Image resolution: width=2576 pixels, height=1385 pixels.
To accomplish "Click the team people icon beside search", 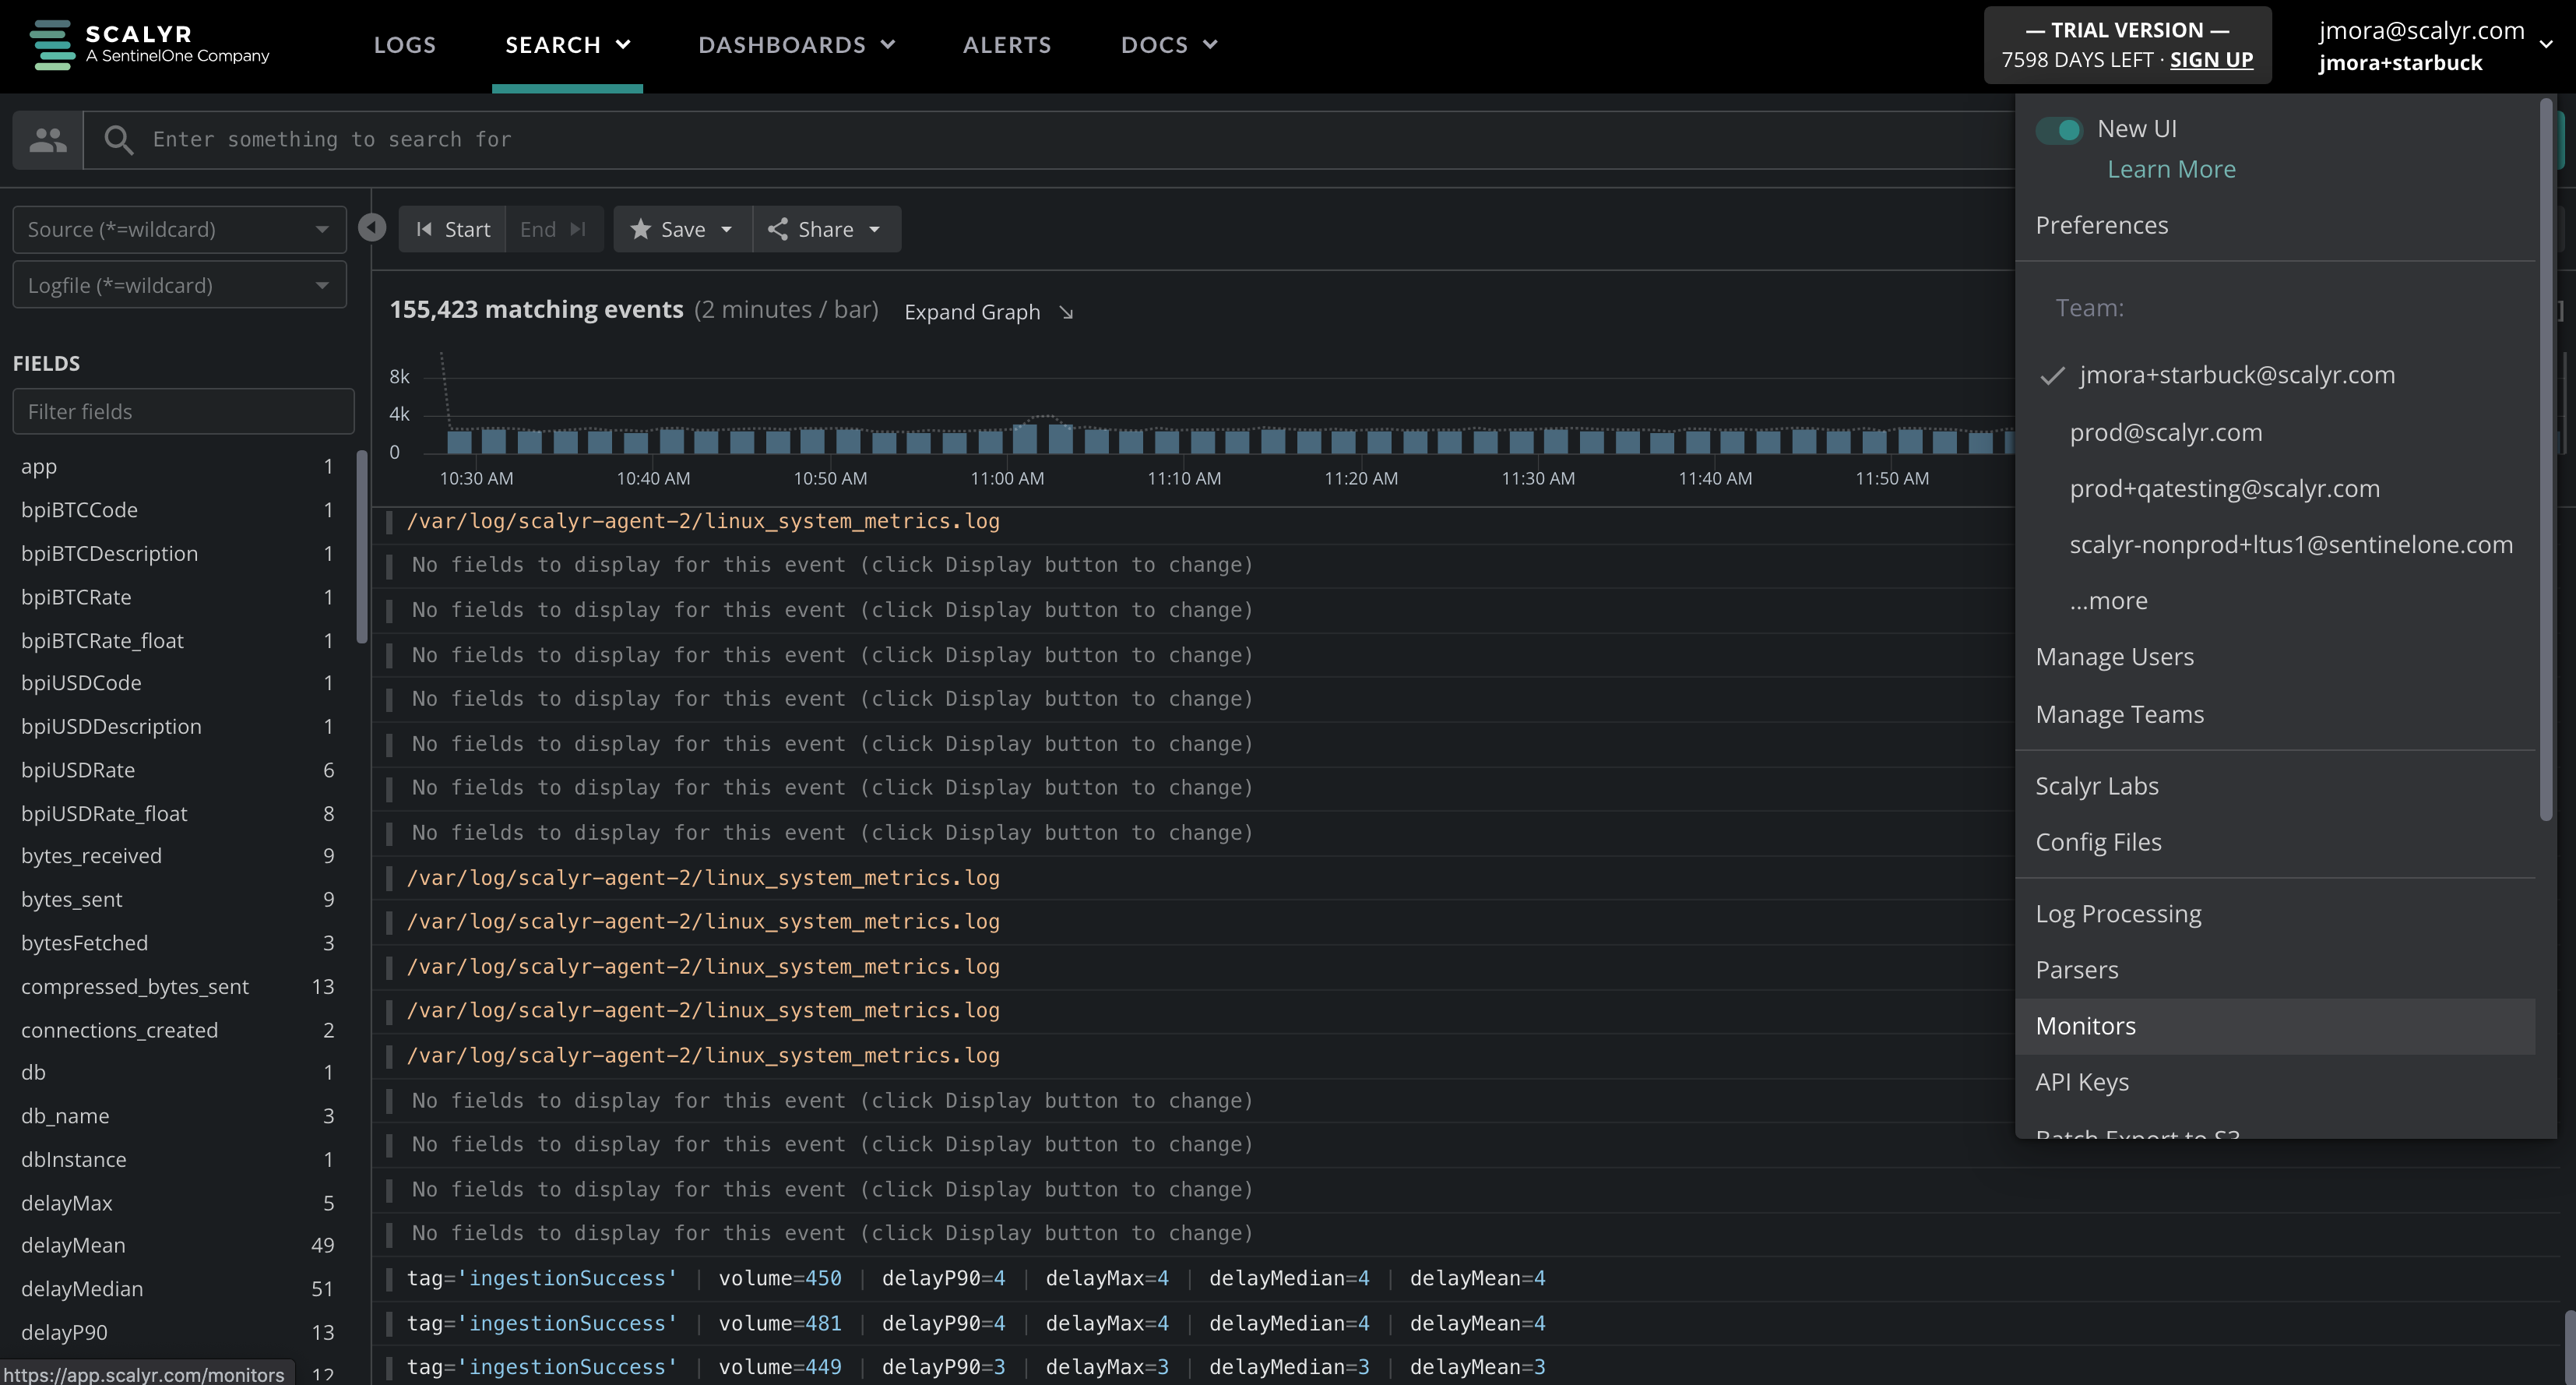I will [47, 140].
